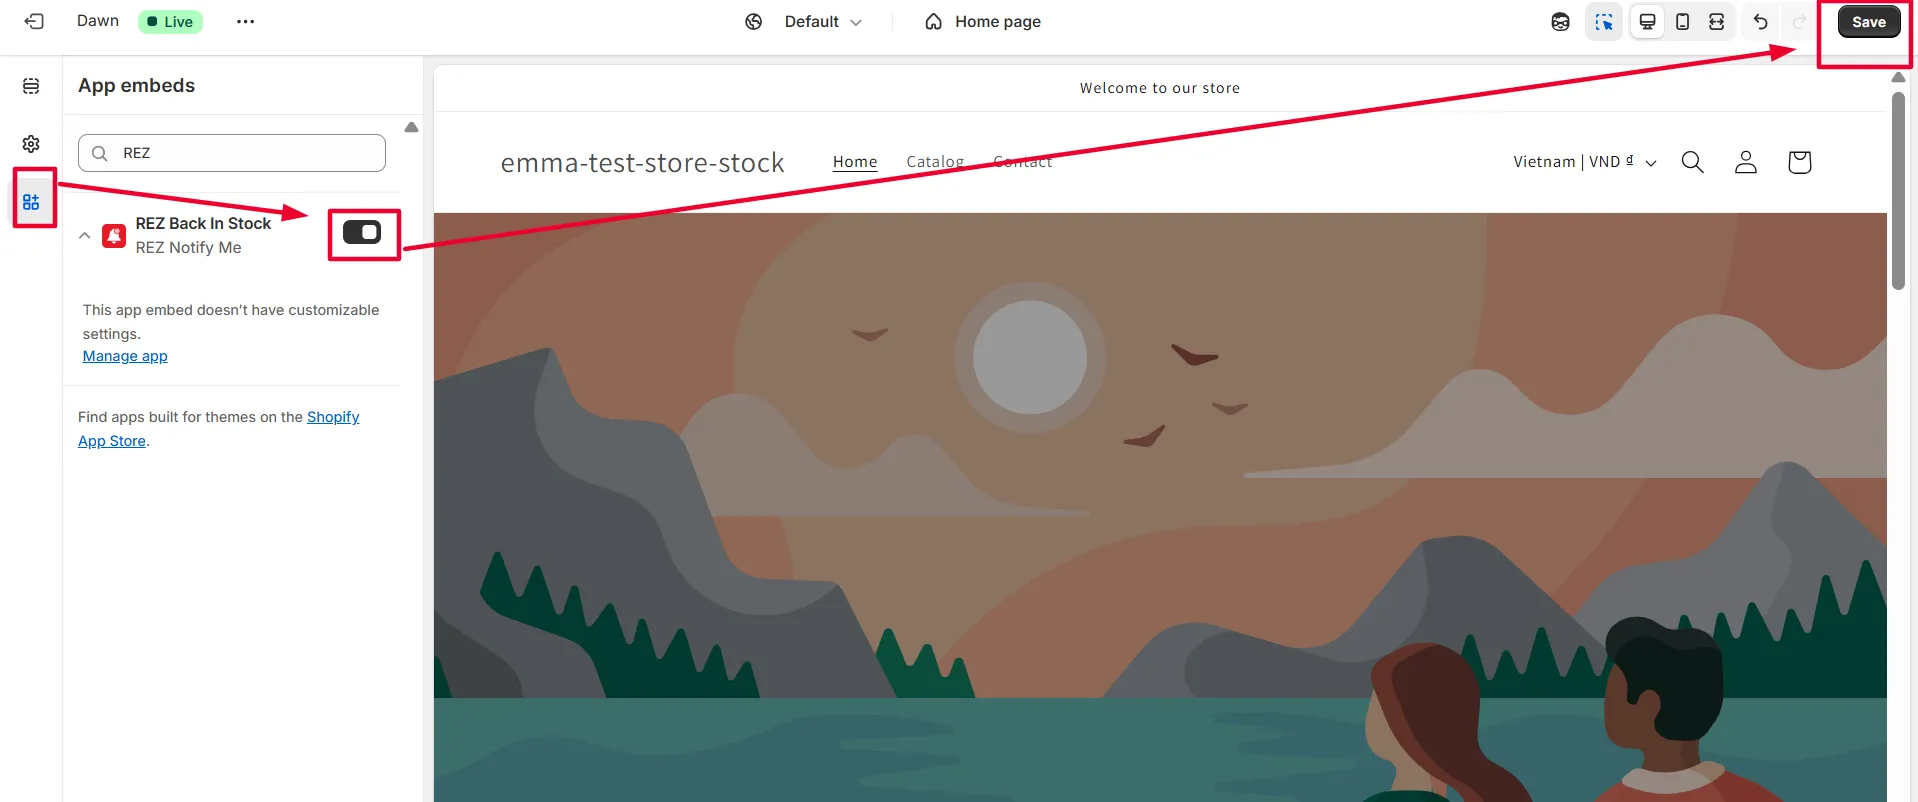Click the Live status badge
Viewport: 1918px width, 802px height.
(x=170, y=22)
